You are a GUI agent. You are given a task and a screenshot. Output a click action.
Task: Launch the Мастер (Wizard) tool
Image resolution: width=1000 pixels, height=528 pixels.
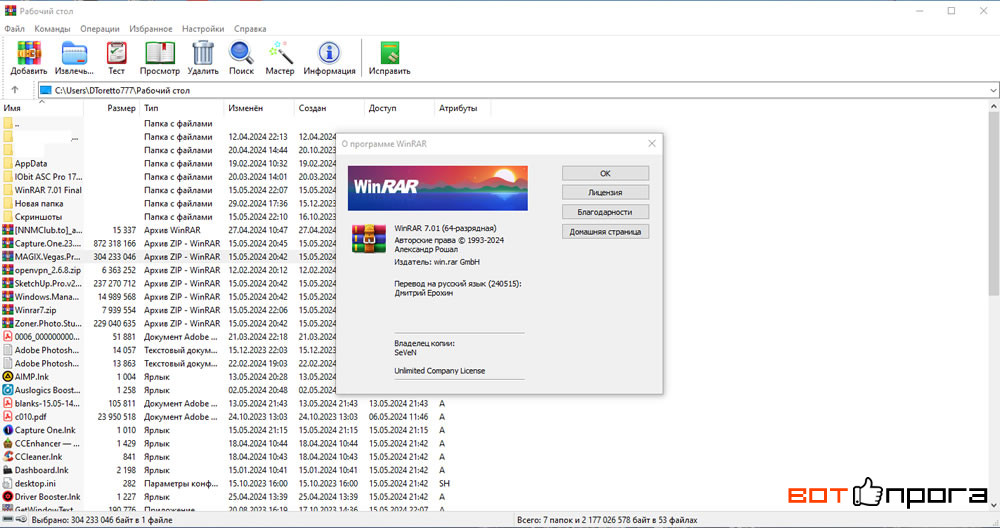[280, 54]
